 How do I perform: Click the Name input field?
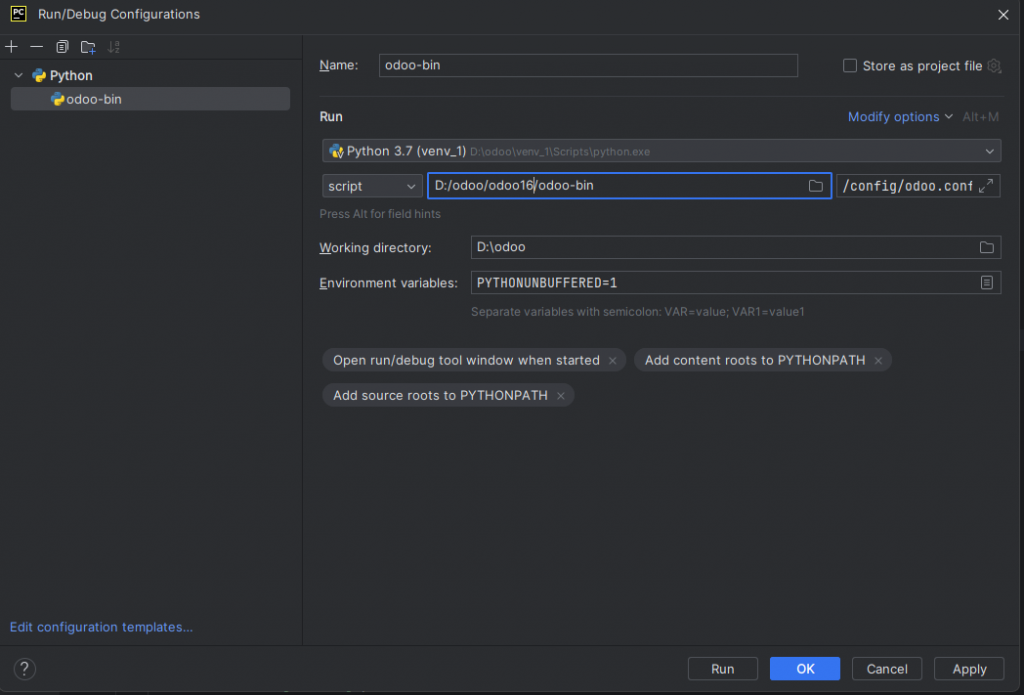tap(588, 65)
